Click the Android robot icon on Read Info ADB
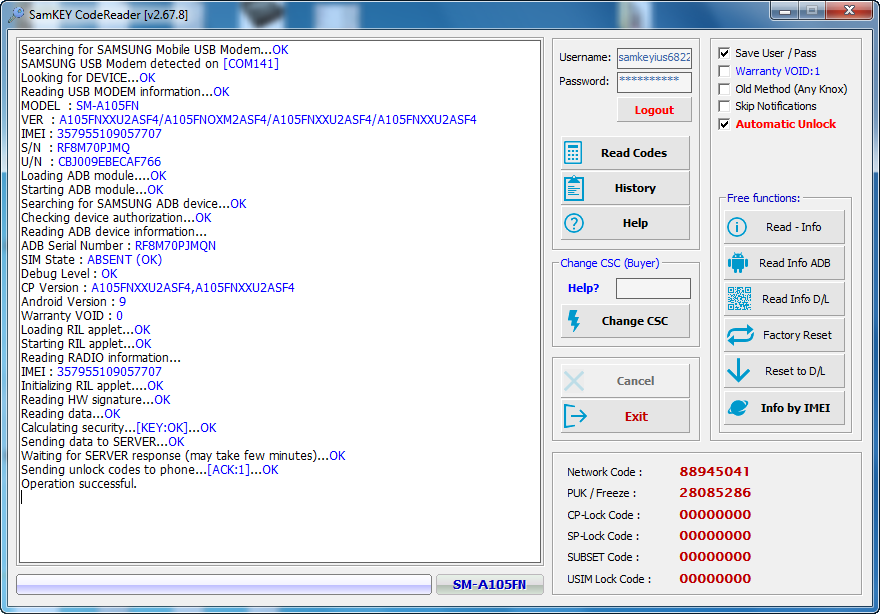Screen dimensions: 880x614 click(x=737, y=263)
